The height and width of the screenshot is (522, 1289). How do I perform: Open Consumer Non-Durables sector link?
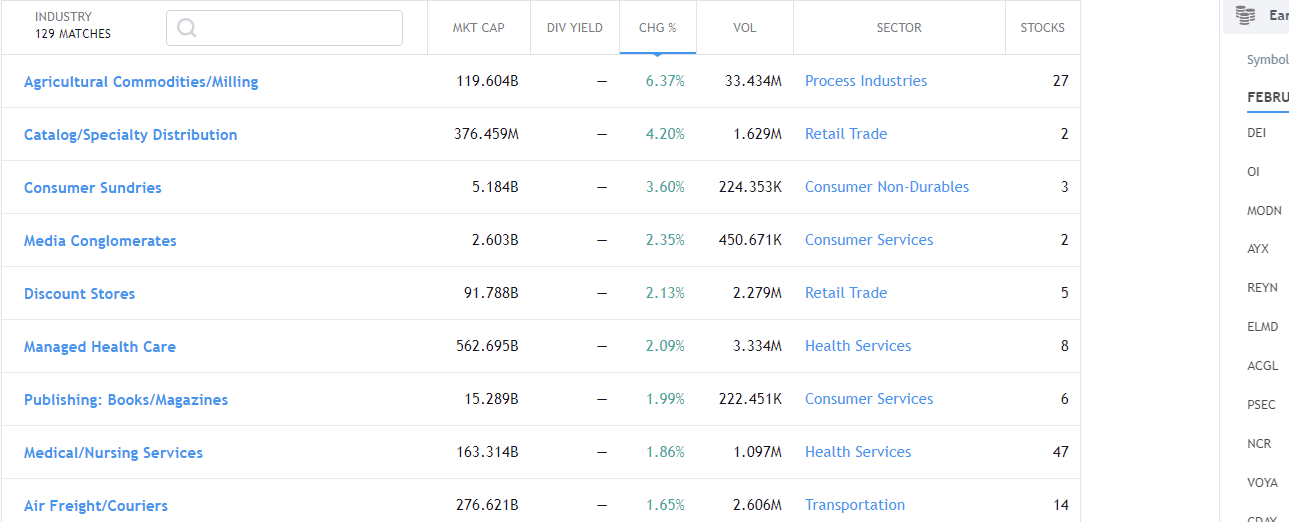(887, 187)
